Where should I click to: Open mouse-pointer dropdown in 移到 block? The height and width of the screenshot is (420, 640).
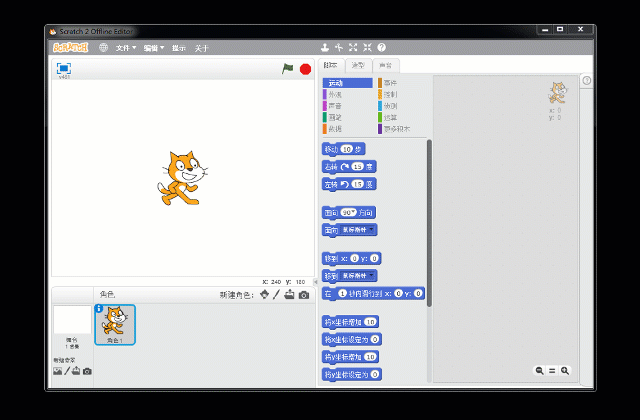358,276
